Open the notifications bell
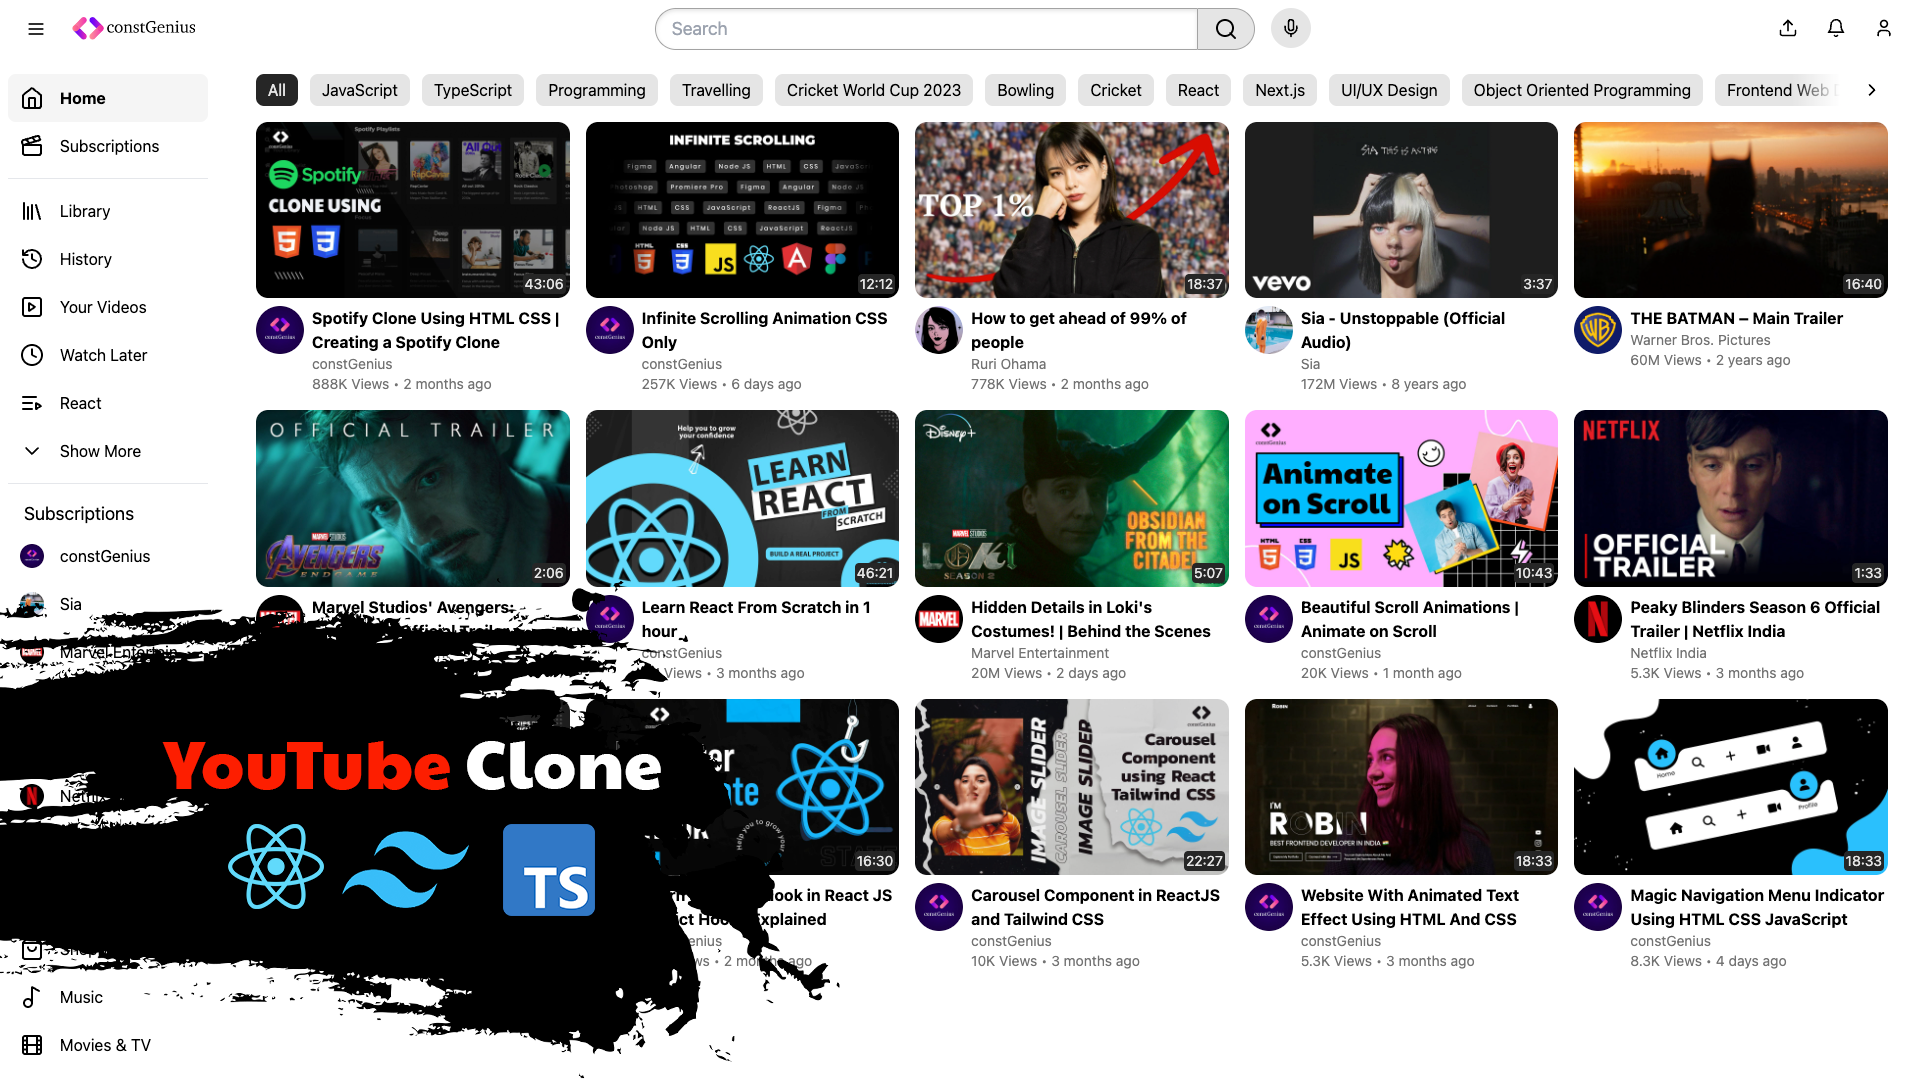 pyautogui.click(x=1835, y=29)
